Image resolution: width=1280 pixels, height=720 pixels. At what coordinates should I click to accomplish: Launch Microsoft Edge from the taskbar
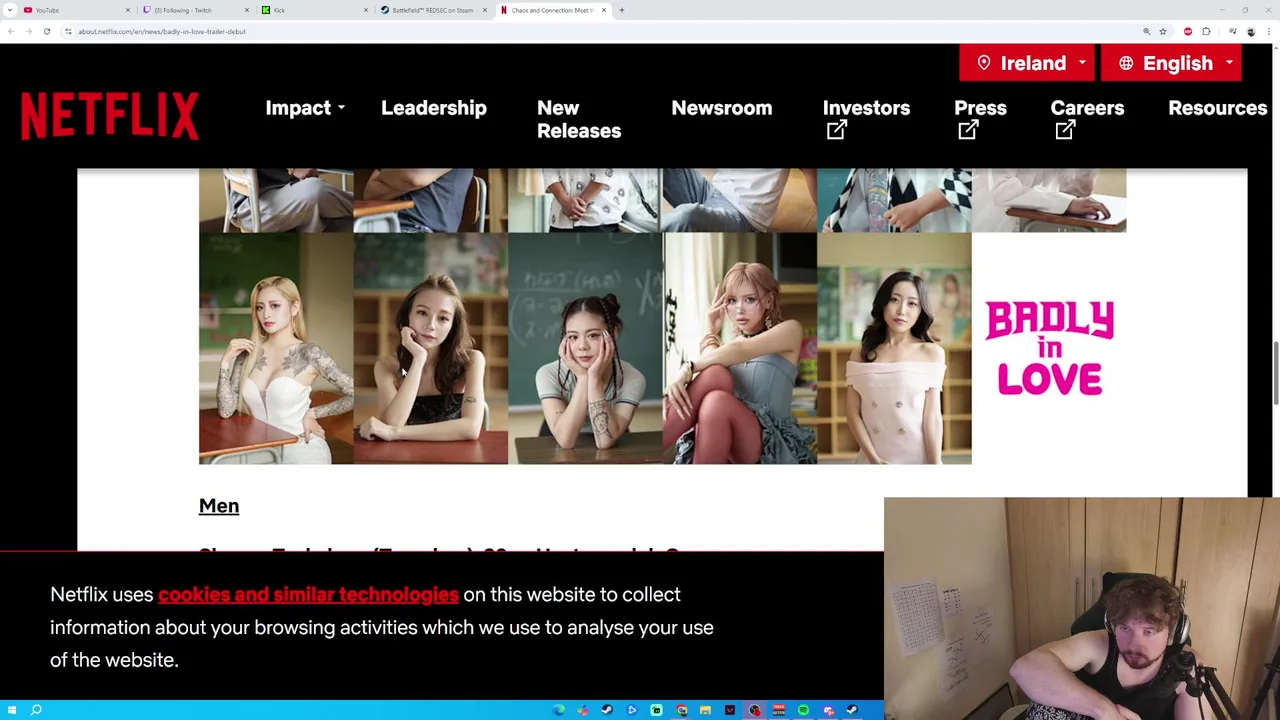click(558, 710)
